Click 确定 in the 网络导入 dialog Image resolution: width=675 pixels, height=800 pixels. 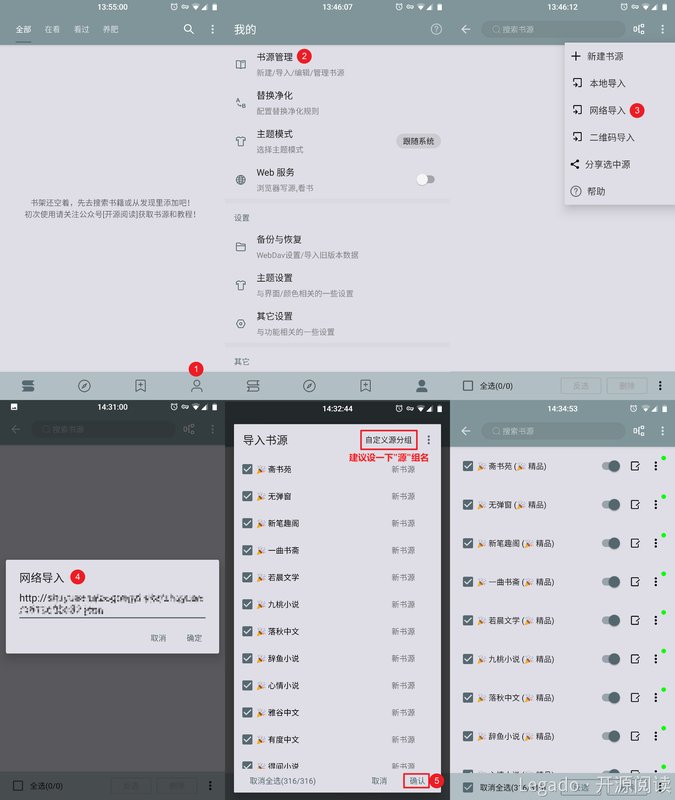(194, 637)
